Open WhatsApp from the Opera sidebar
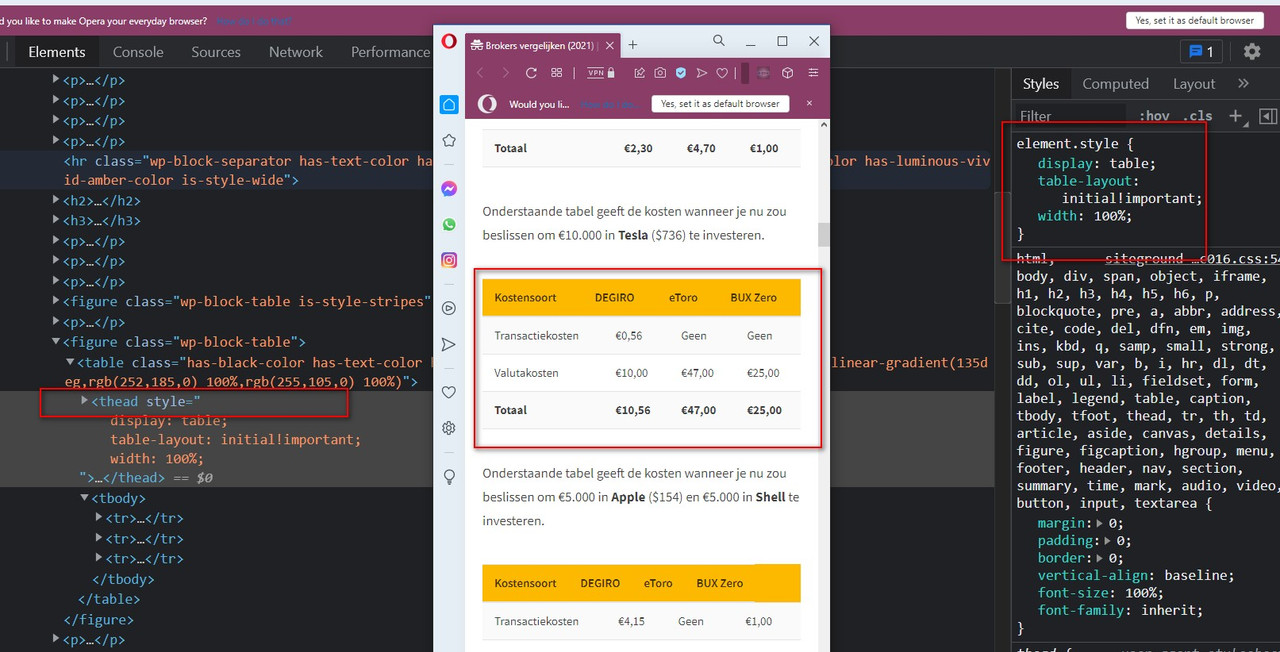 pyautogui.click(x=449, y=224)
